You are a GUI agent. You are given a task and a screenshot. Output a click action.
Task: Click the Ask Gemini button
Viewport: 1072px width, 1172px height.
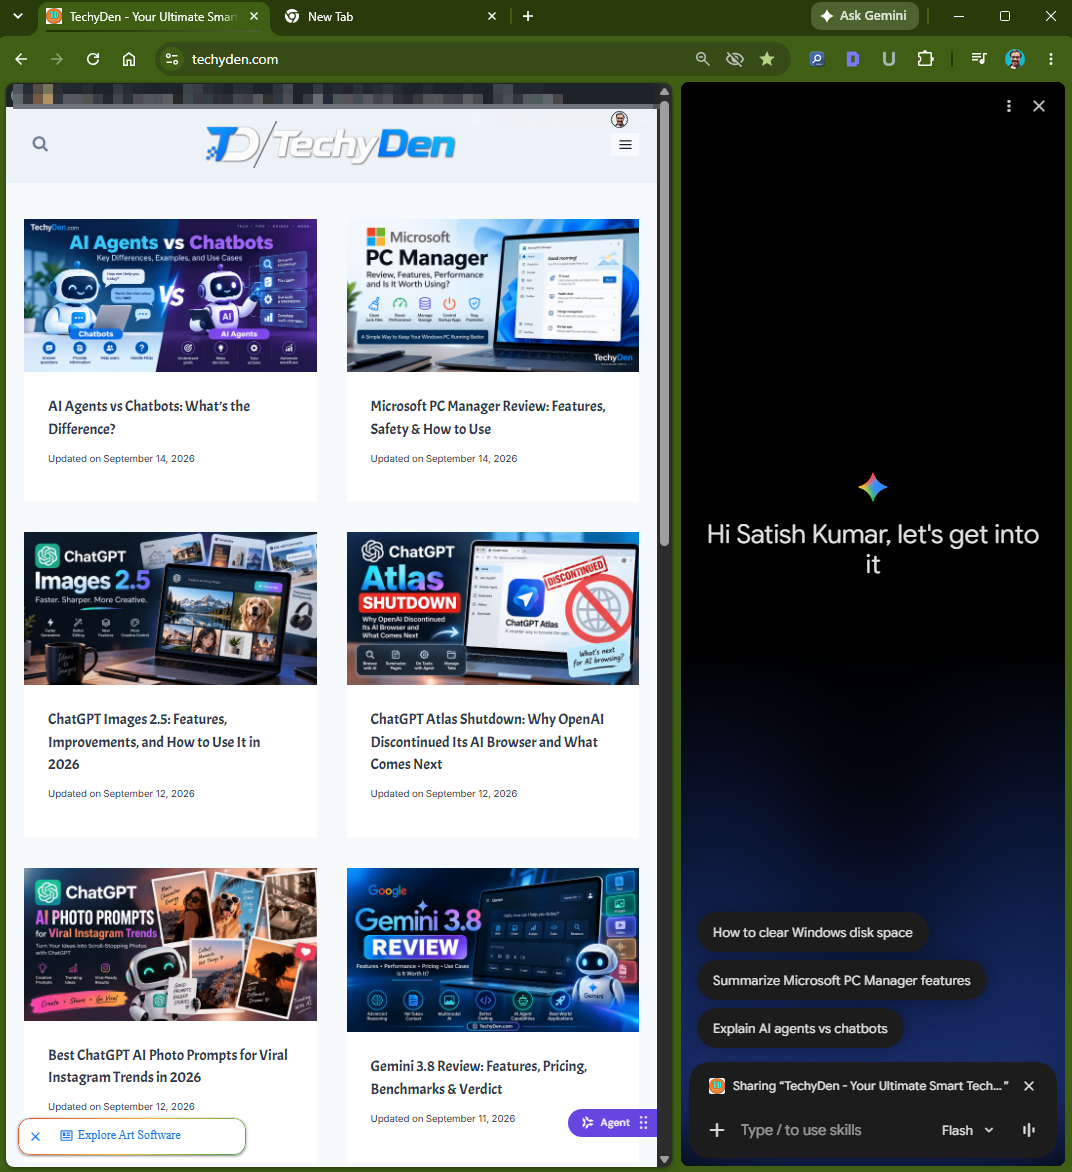point(865,16)
